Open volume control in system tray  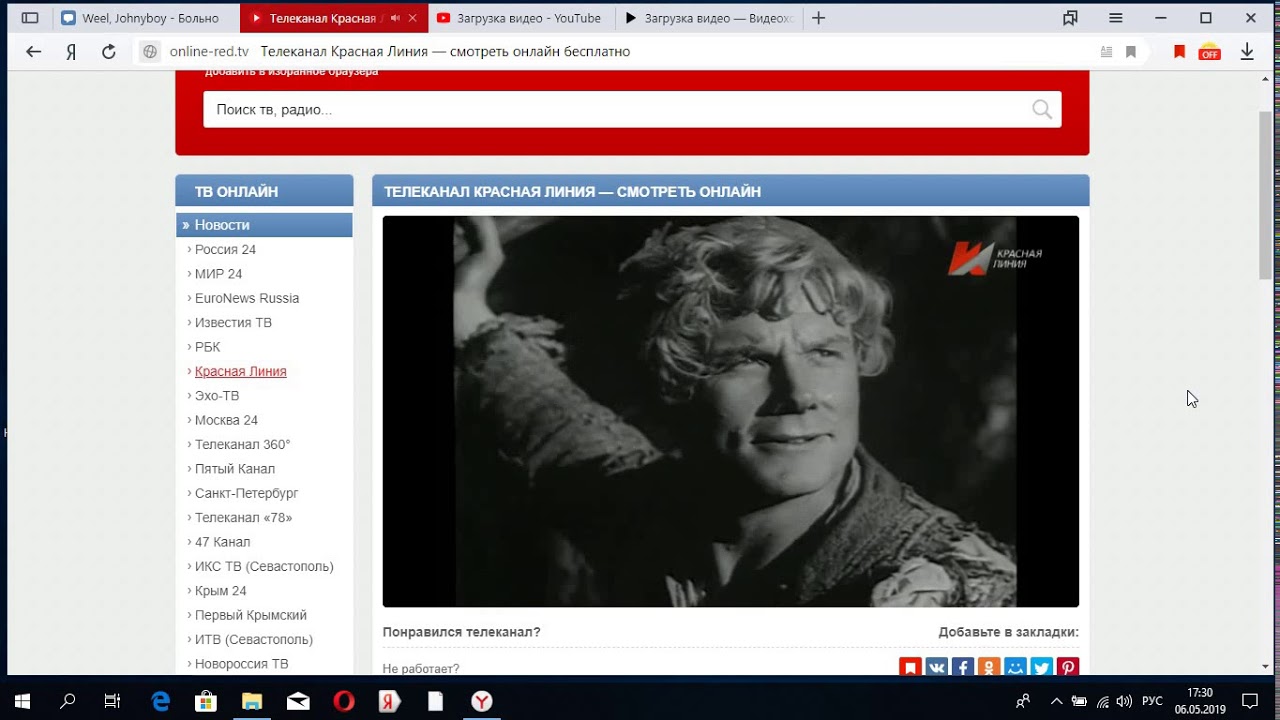click(x=1124, y=701)
